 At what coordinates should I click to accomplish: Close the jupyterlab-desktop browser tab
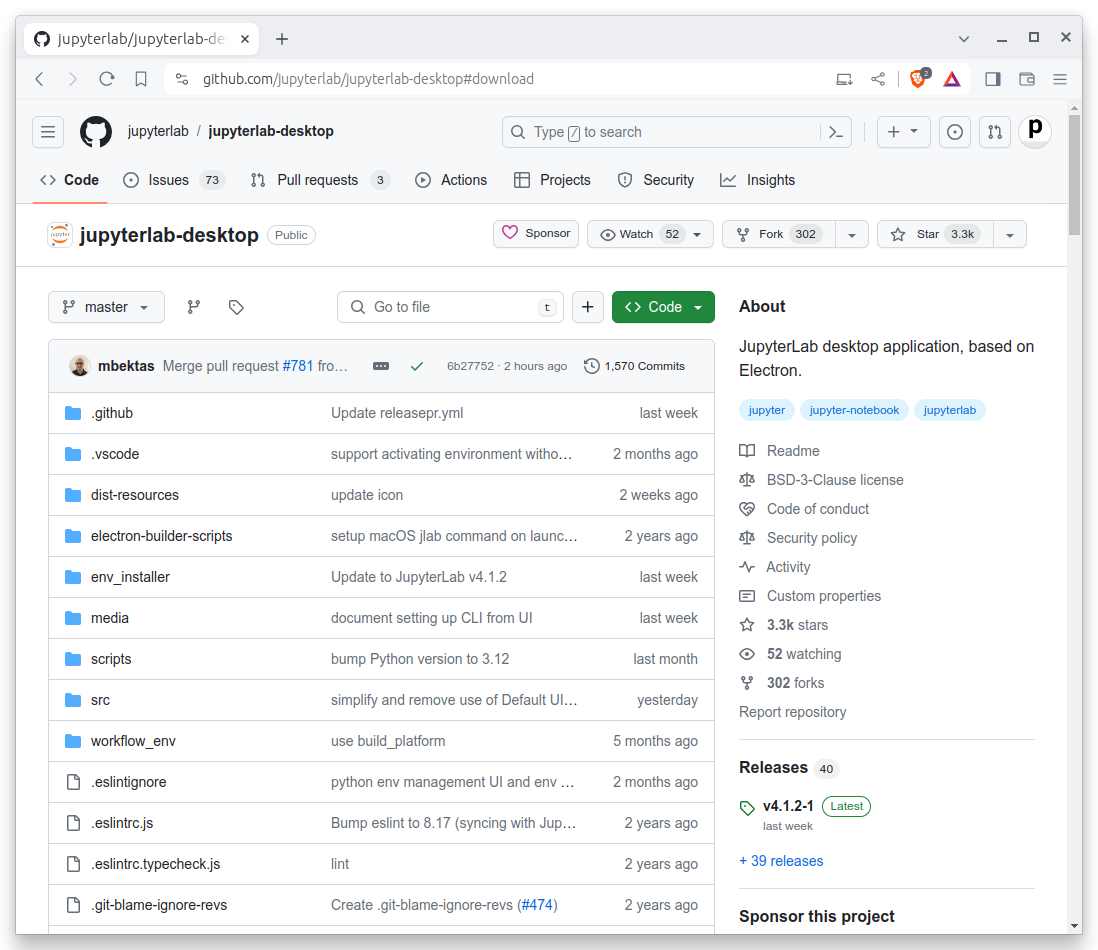coord(244,39)
